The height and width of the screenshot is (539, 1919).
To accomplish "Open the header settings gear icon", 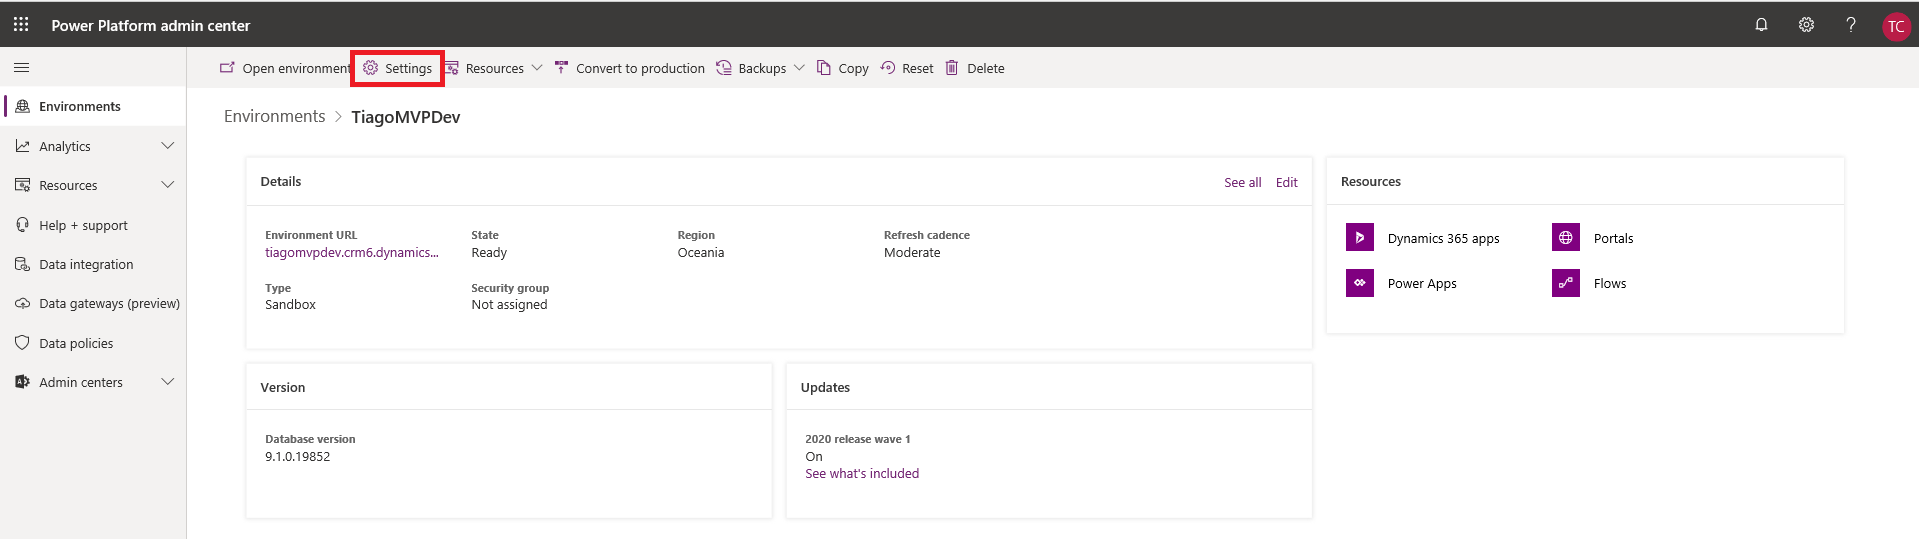I will (1806, 25).
